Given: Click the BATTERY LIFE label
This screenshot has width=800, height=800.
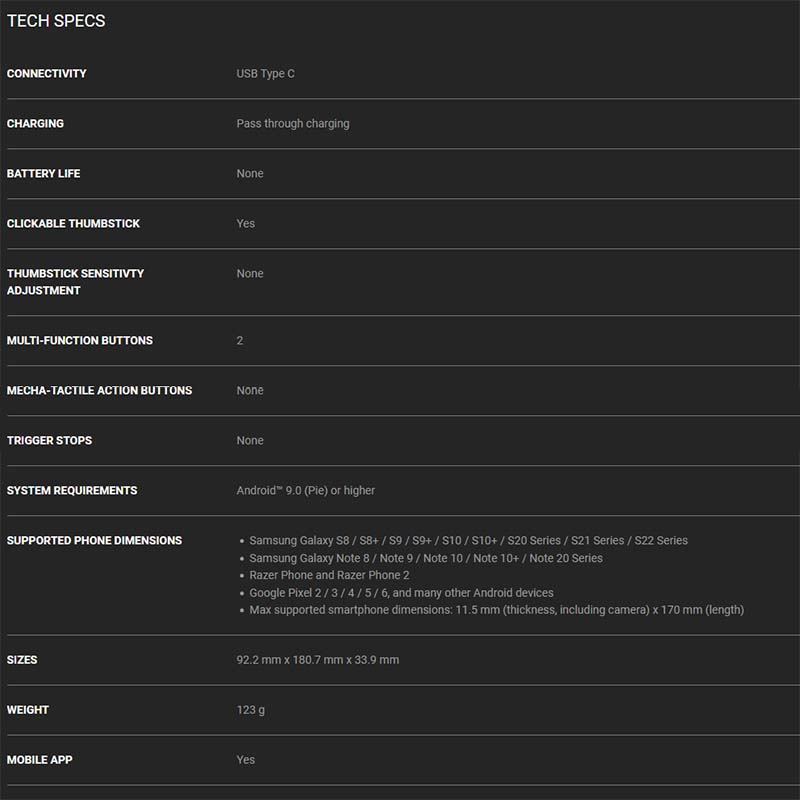Looking at the screenshot, I should pos(44,174).
